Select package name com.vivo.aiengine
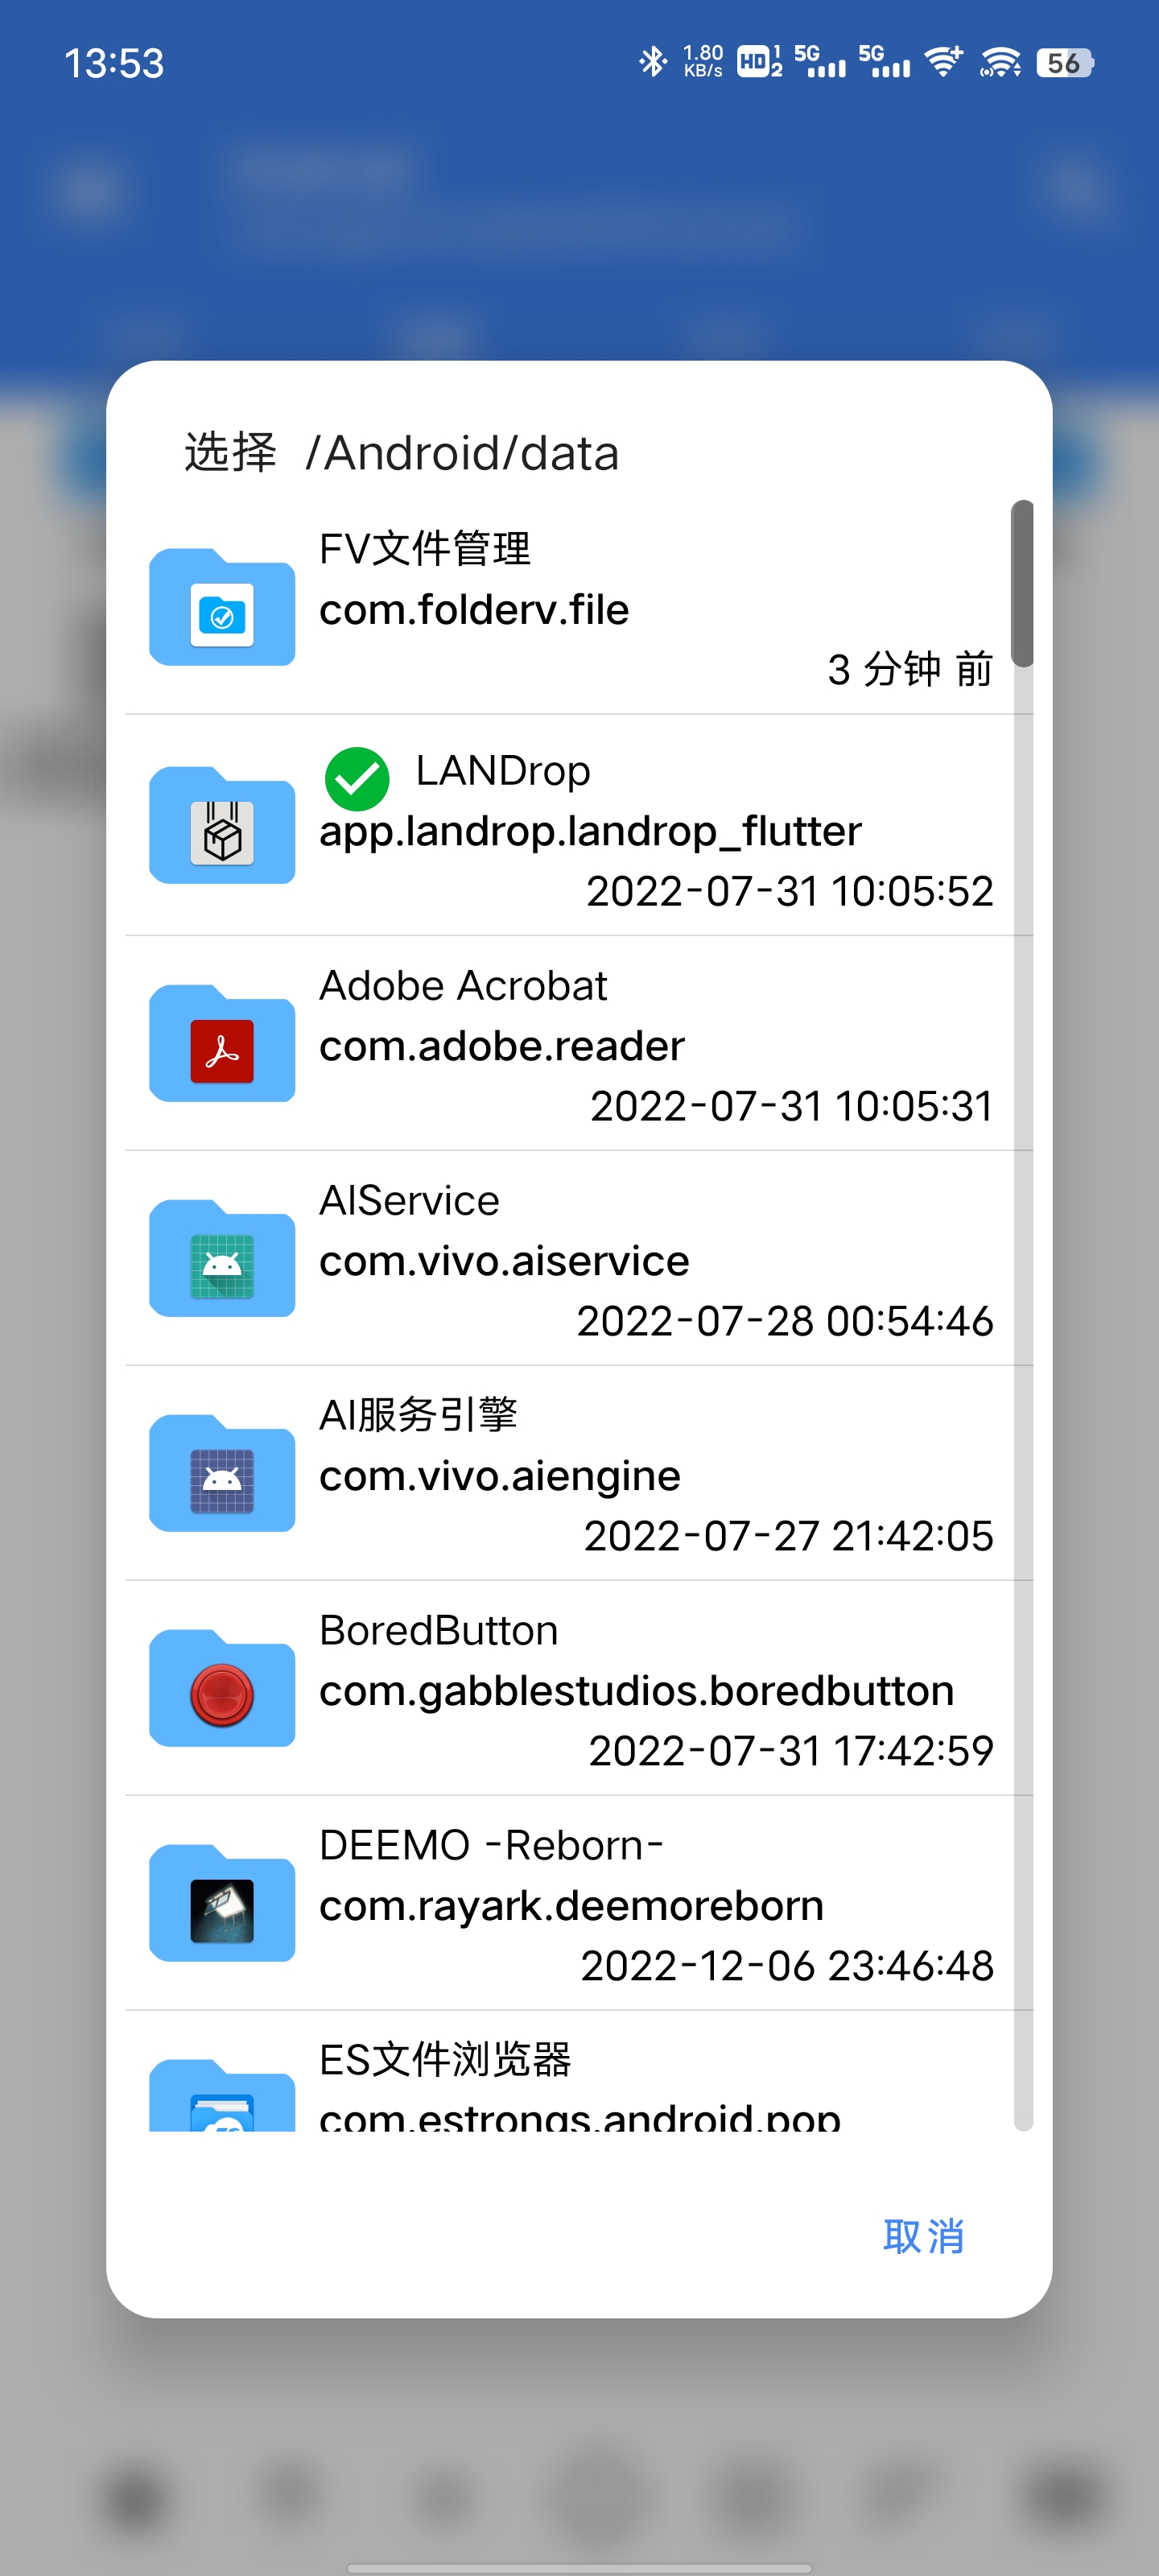 (500, 1477)
